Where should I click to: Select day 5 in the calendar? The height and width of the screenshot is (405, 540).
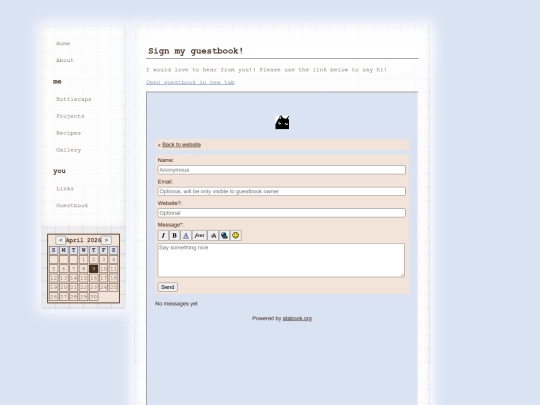click(x=53, y=269)
